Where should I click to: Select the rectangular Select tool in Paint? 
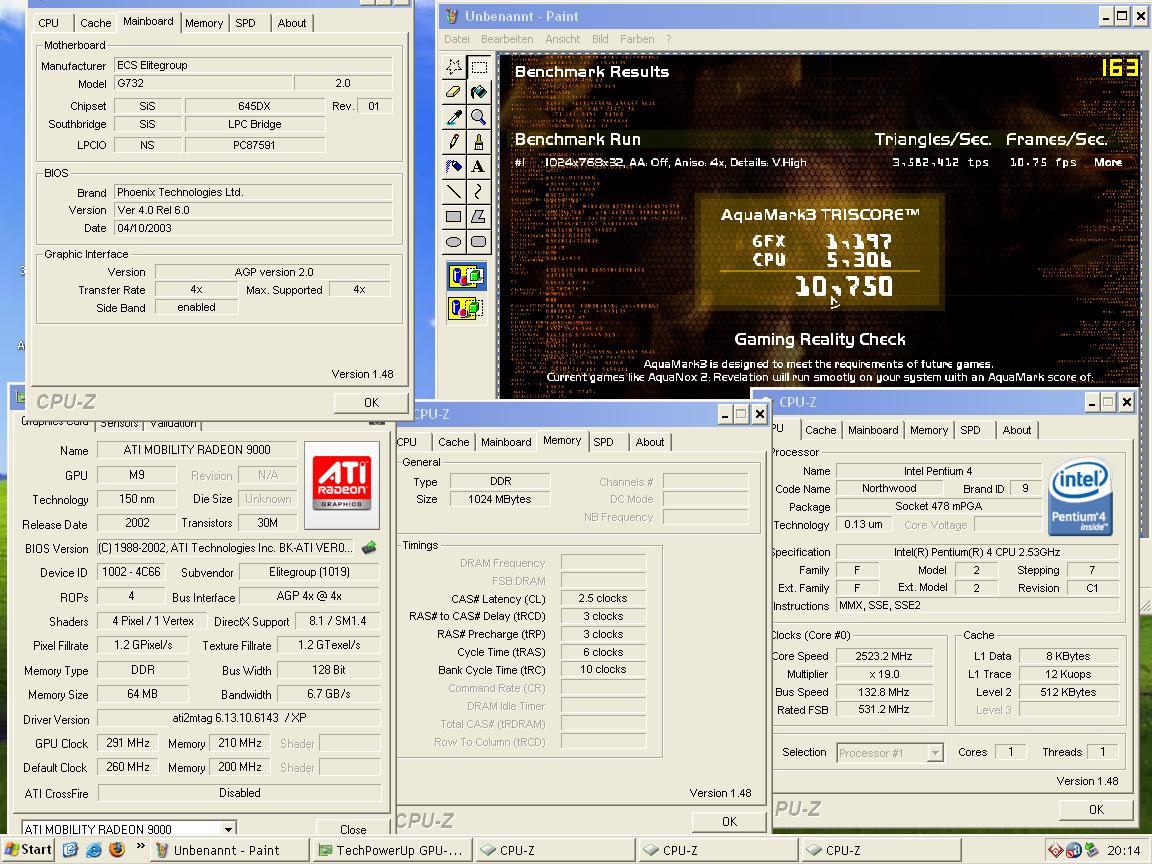click(479, 68)
